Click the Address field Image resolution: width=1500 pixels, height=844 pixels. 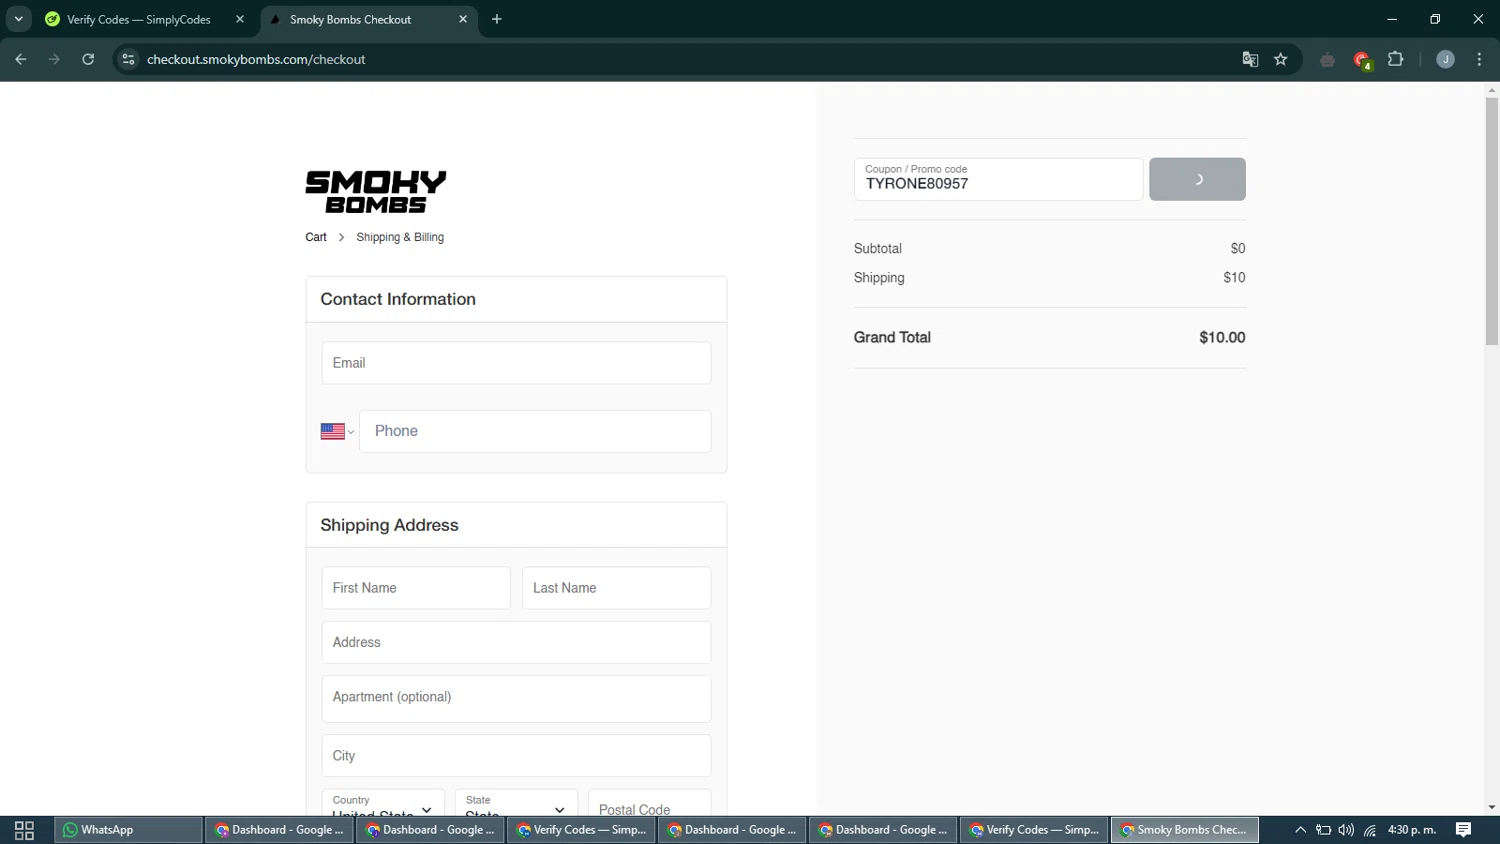516,642
